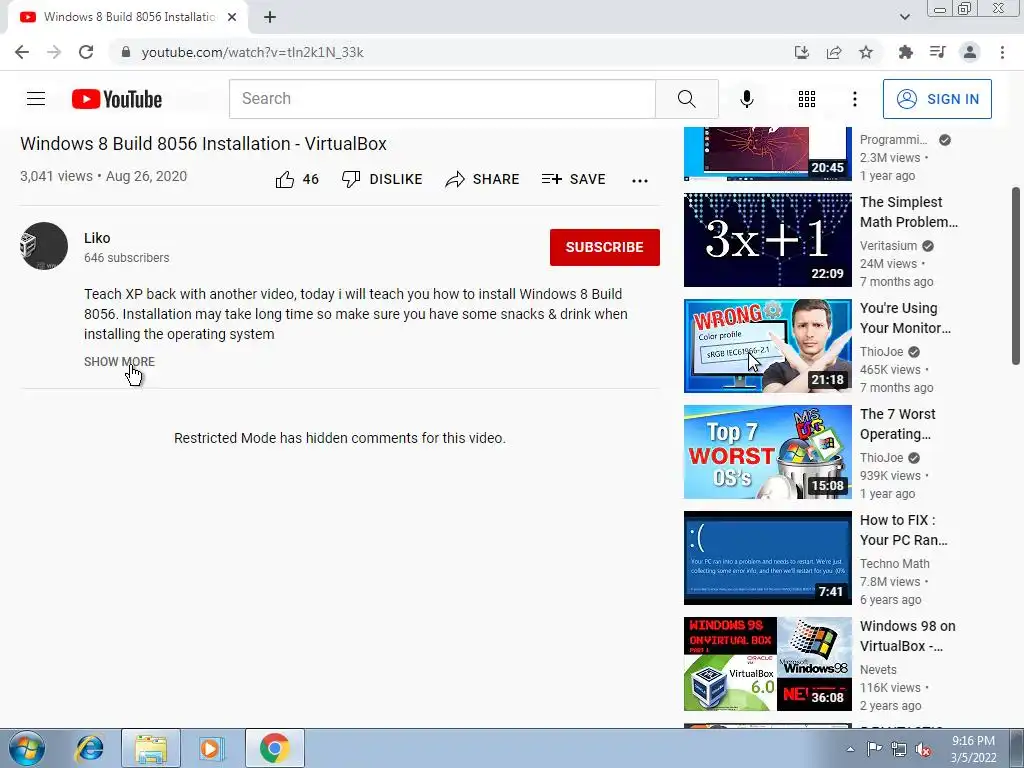
Task: Open media controls in Chrome toolbar
Action: click(937, 52)
